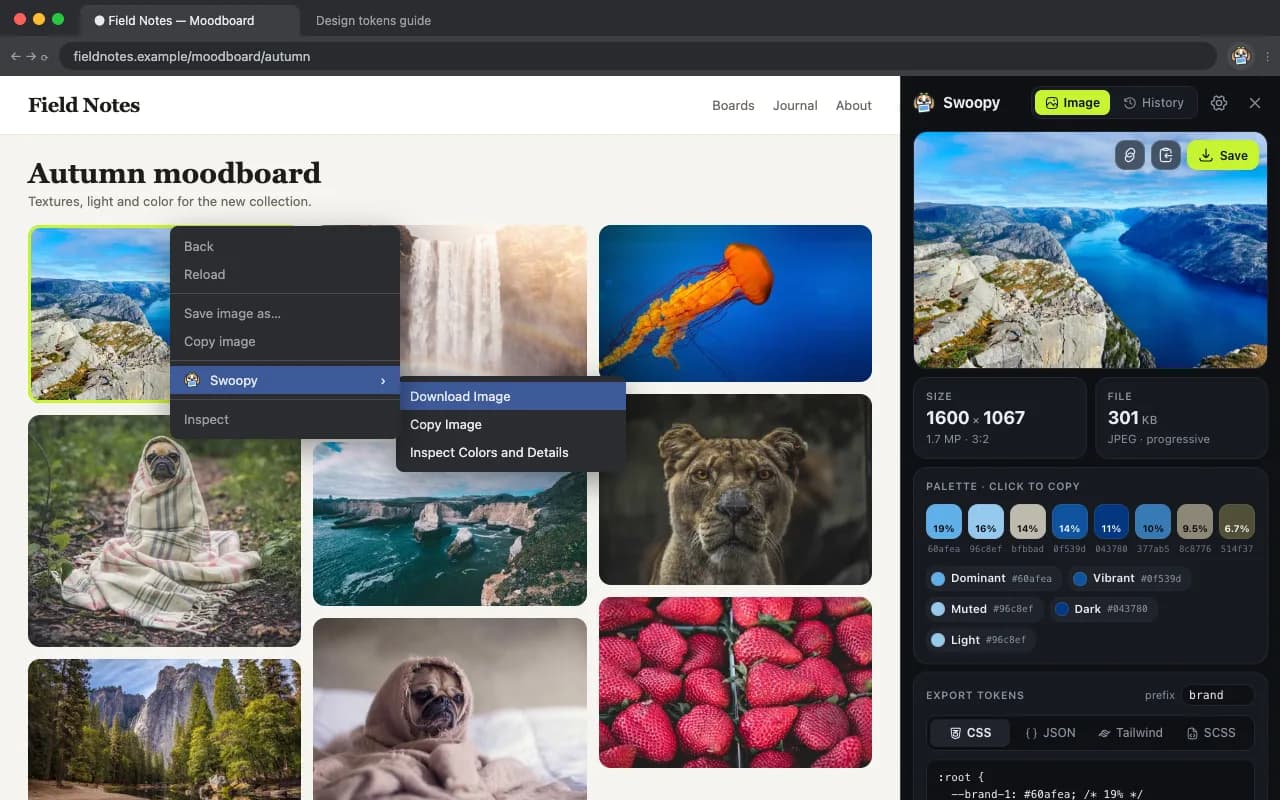Viewport: 1280px width, 800px height.
Task: Choose Download Image from the Swoopy submenu
Action: [x=511, y=396]
